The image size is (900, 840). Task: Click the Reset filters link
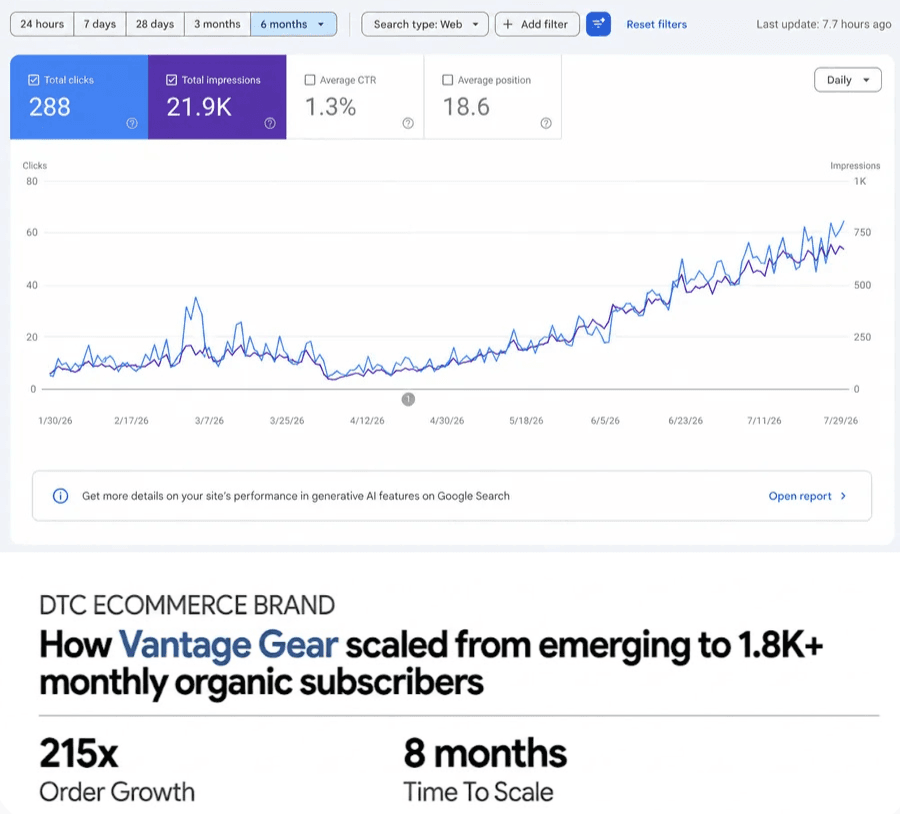657,24
